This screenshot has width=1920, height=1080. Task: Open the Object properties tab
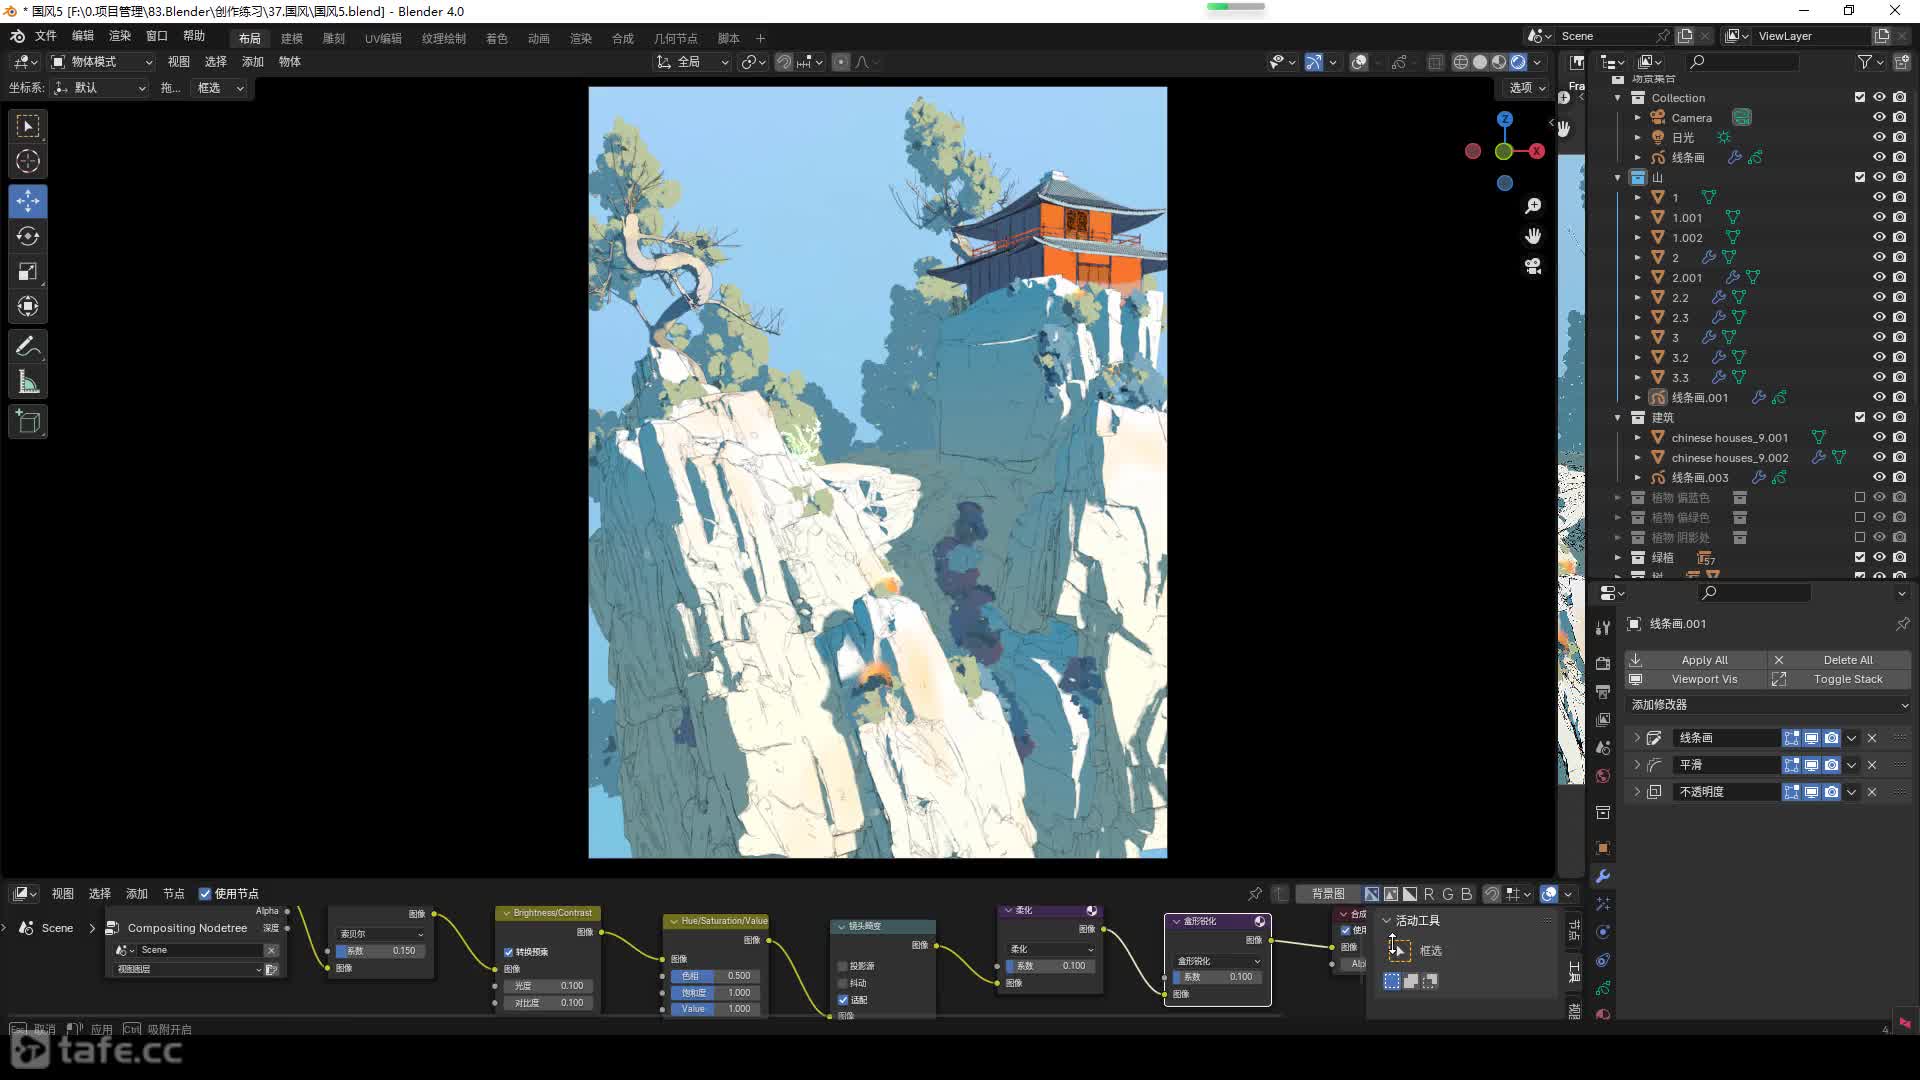click(1603, 848)
